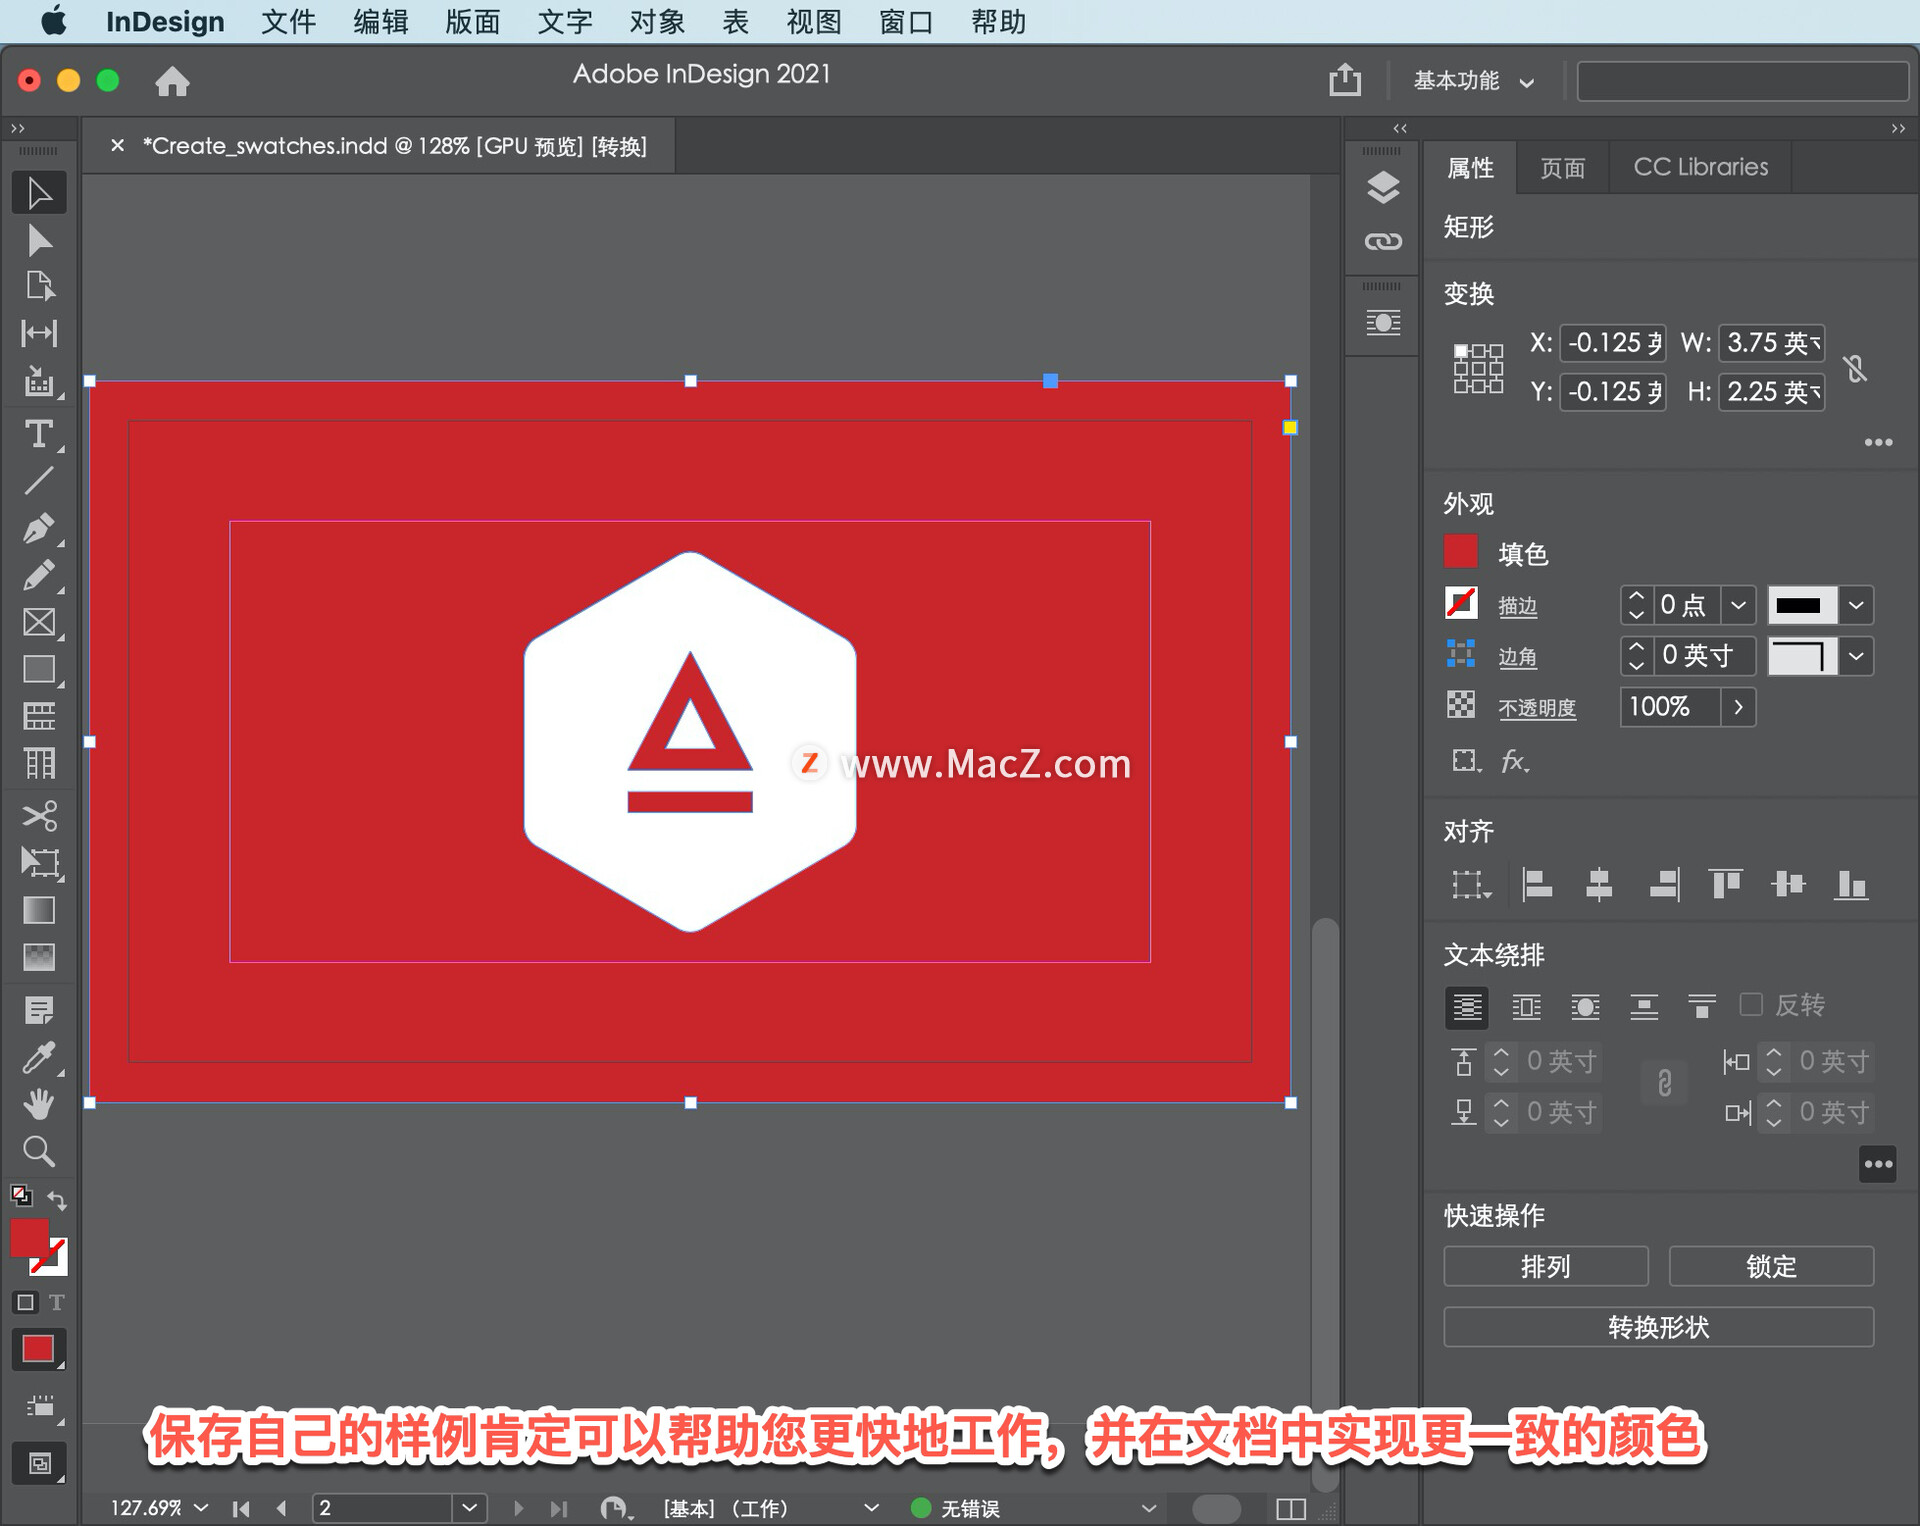The image size is (1920, 1526).
Task: Click the 锁定 button
Action: 1771,1266
